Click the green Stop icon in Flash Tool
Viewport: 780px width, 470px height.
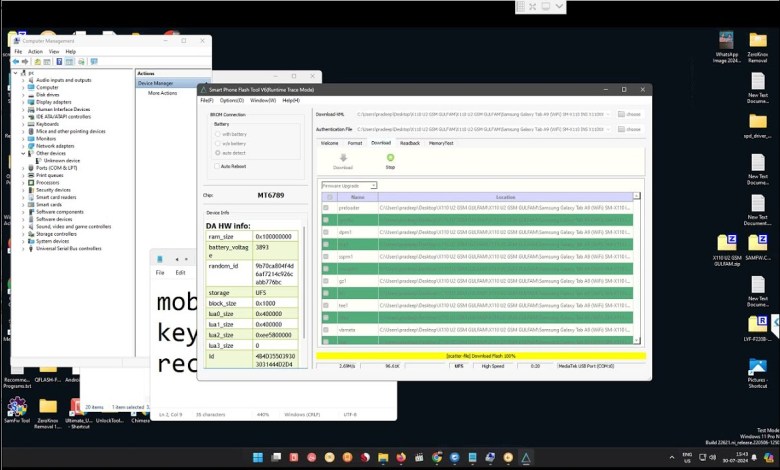pos(390,158)
